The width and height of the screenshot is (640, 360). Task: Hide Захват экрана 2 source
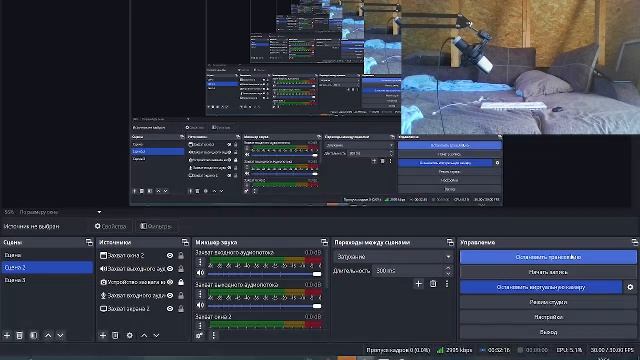pos(170,309)
